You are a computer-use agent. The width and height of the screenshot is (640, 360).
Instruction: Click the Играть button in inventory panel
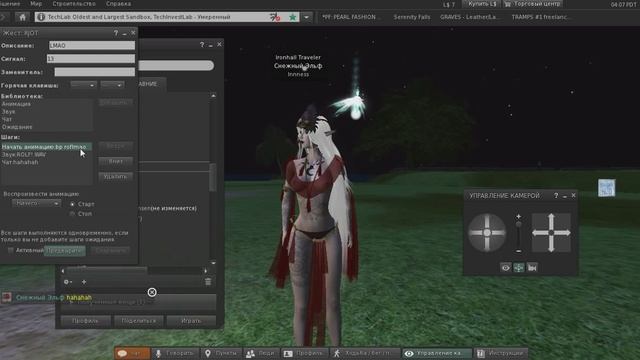point(191,321)
